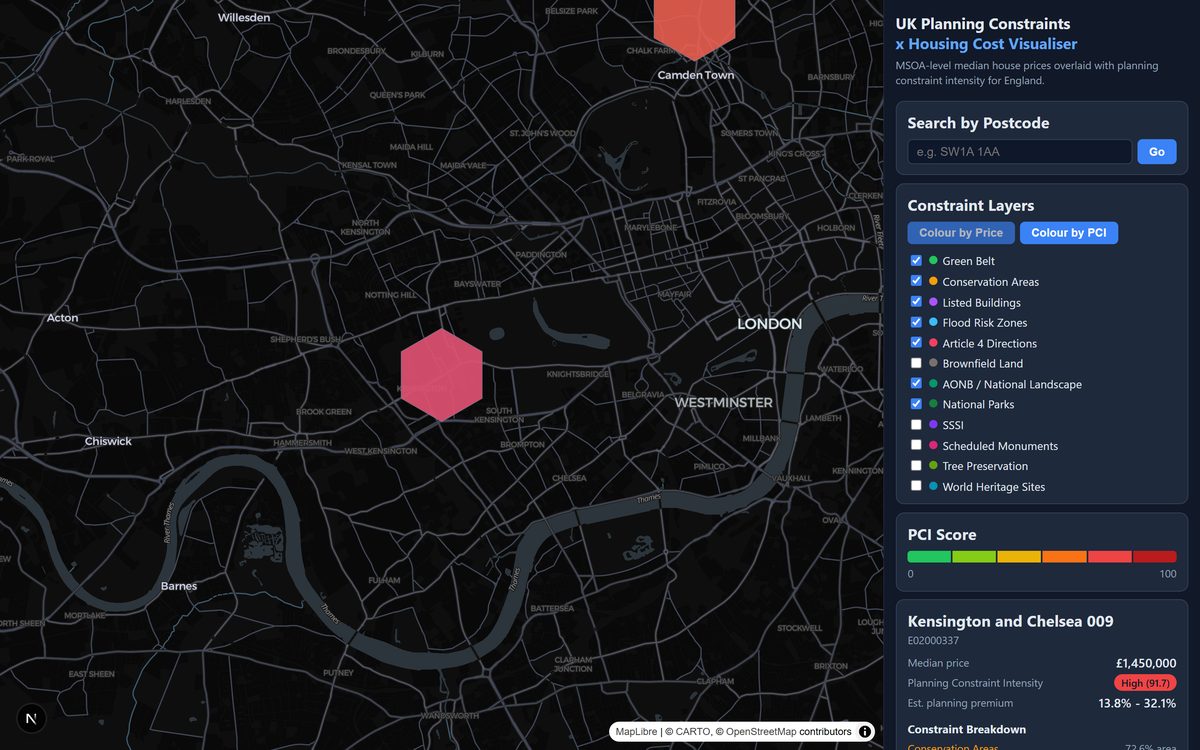1200x750 pixels.
Task: Disable the National Parks layer
Action: pyautogui.click(x=916, y=404)
